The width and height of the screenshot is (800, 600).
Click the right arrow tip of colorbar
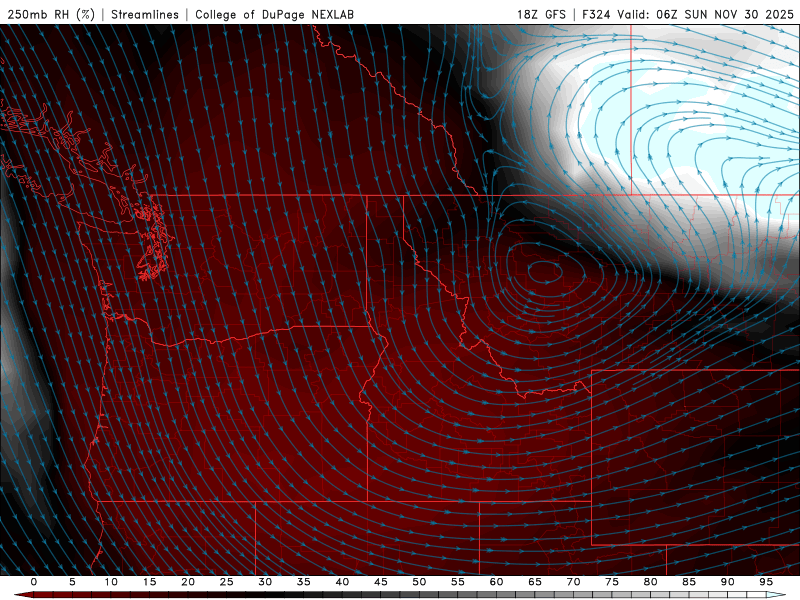point(778,595)
